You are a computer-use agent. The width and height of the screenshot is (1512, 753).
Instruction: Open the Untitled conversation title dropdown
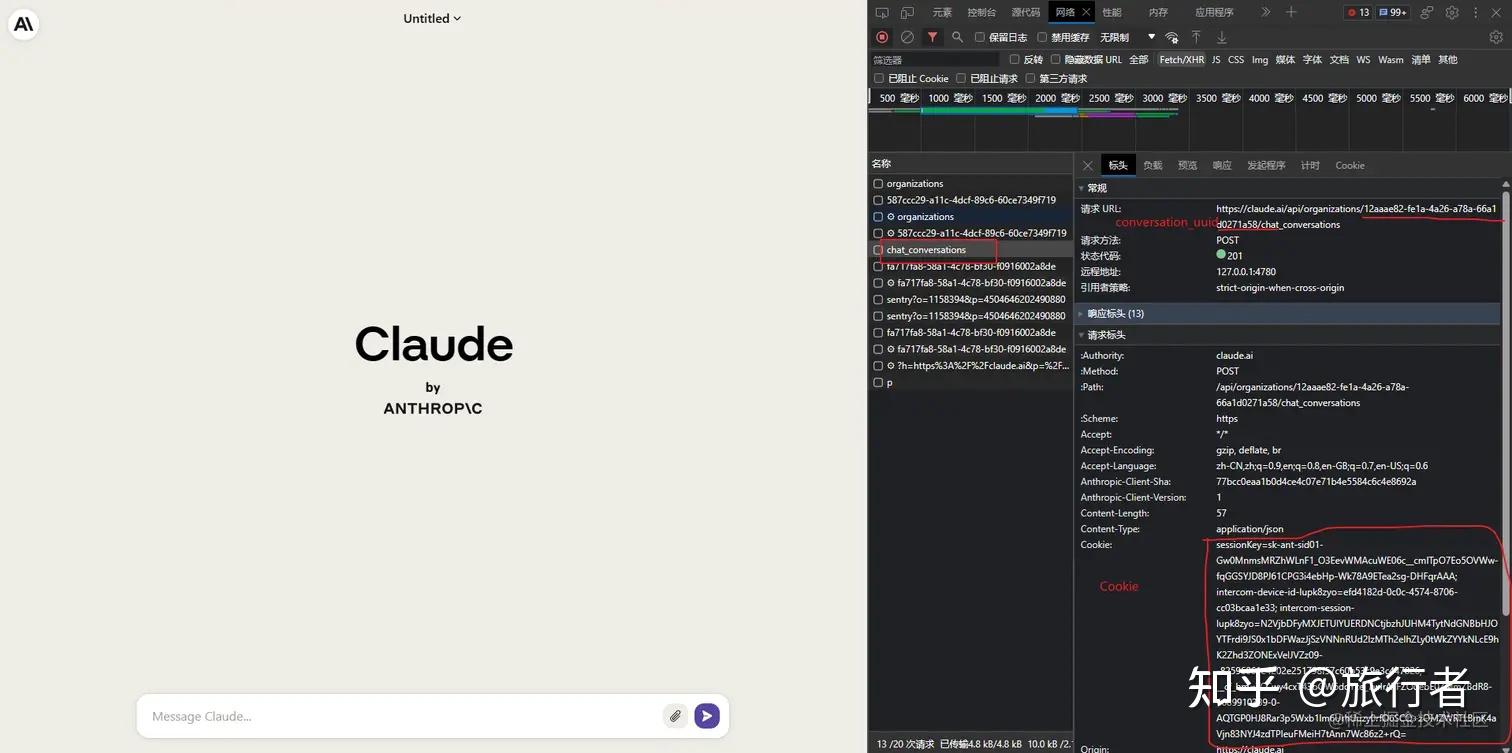pos(432,18)
